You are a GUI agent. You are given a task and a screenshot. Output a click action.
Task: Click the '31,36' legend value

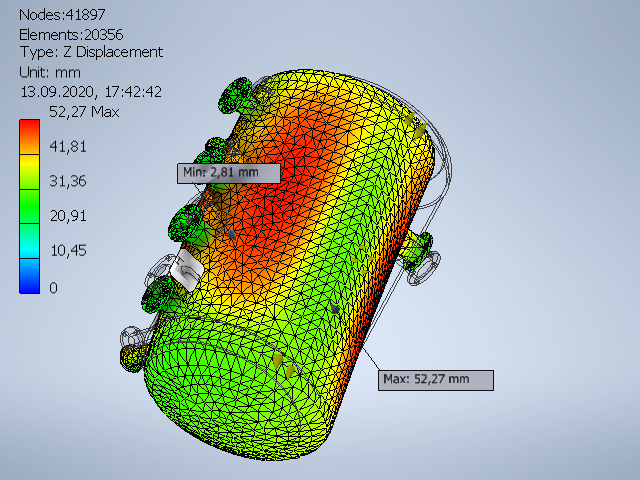pos(68,181)
